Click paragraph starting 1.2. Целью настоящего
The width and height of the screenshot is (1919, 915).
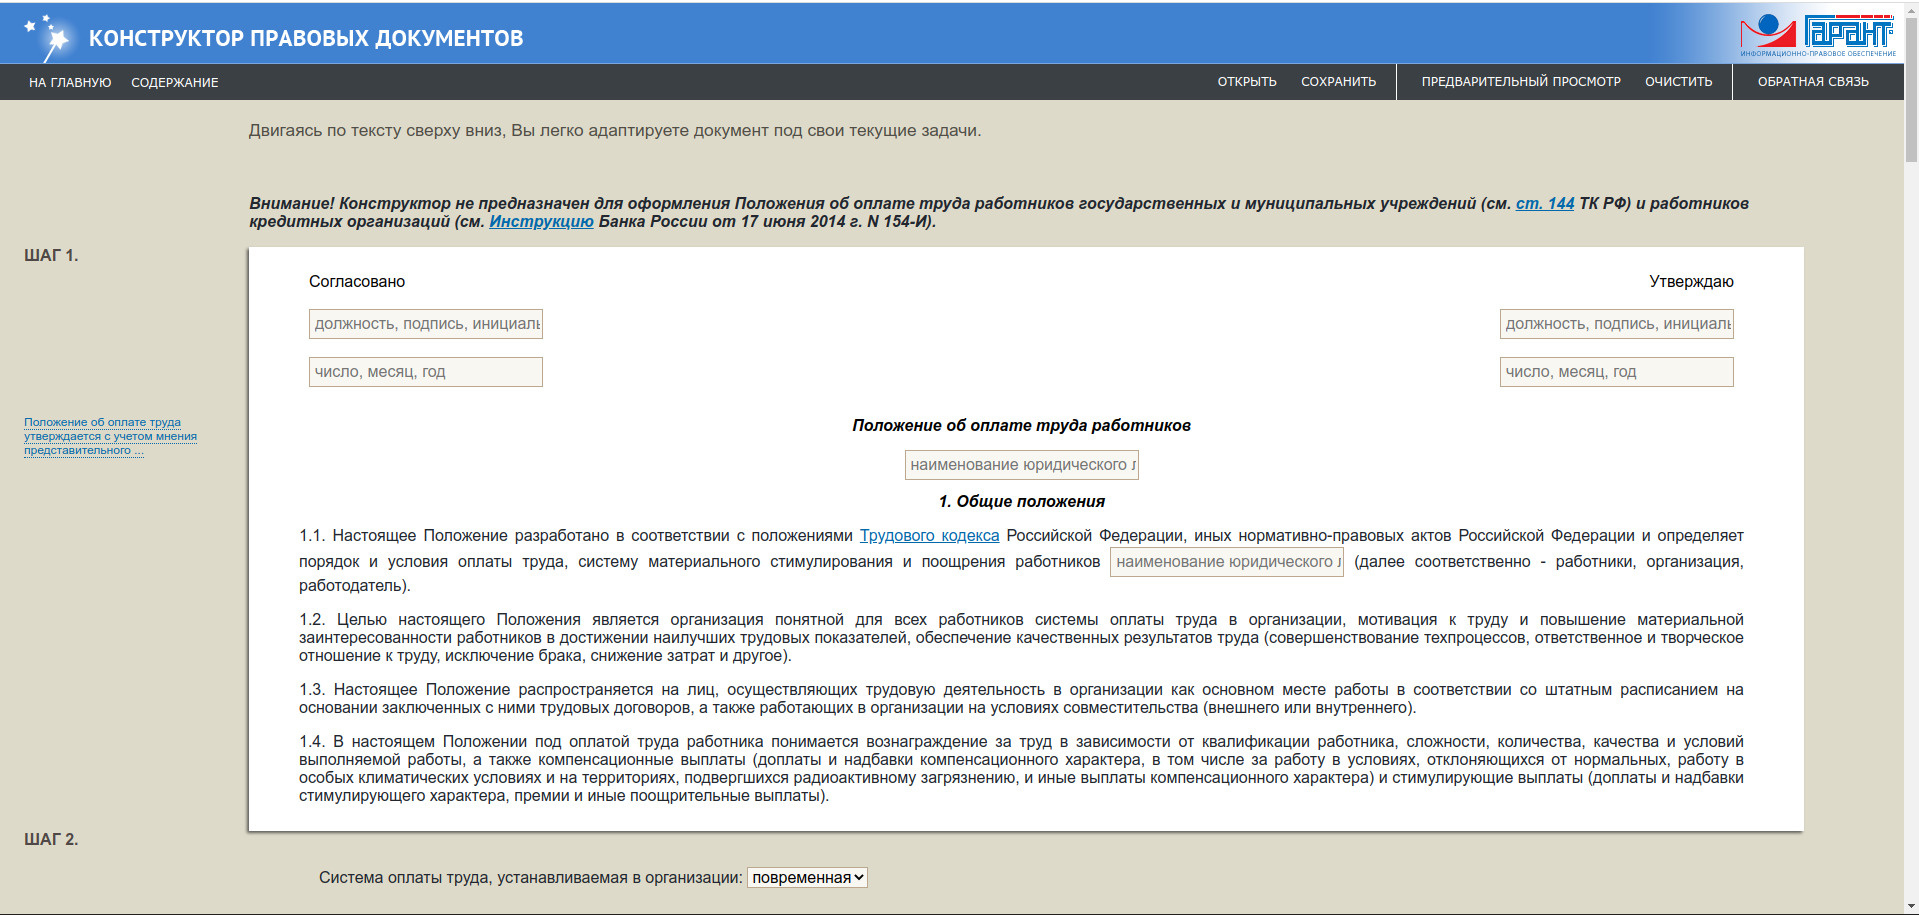click(x=1021, y=638)
